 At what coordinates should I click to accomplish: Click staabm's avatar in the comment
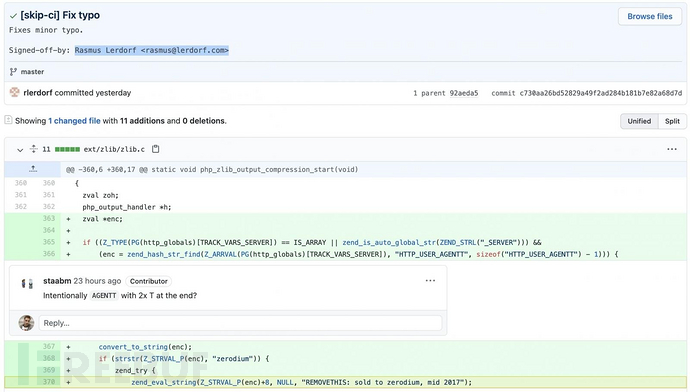point(27,284)
